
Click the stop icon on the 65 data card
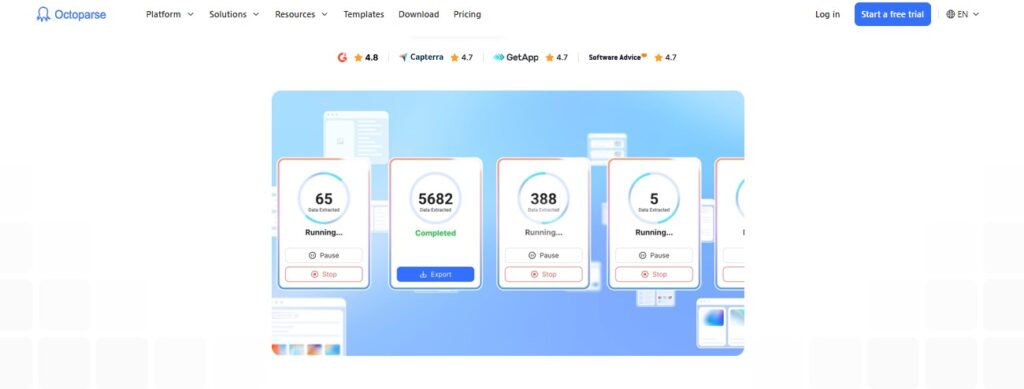coord(314,275)
